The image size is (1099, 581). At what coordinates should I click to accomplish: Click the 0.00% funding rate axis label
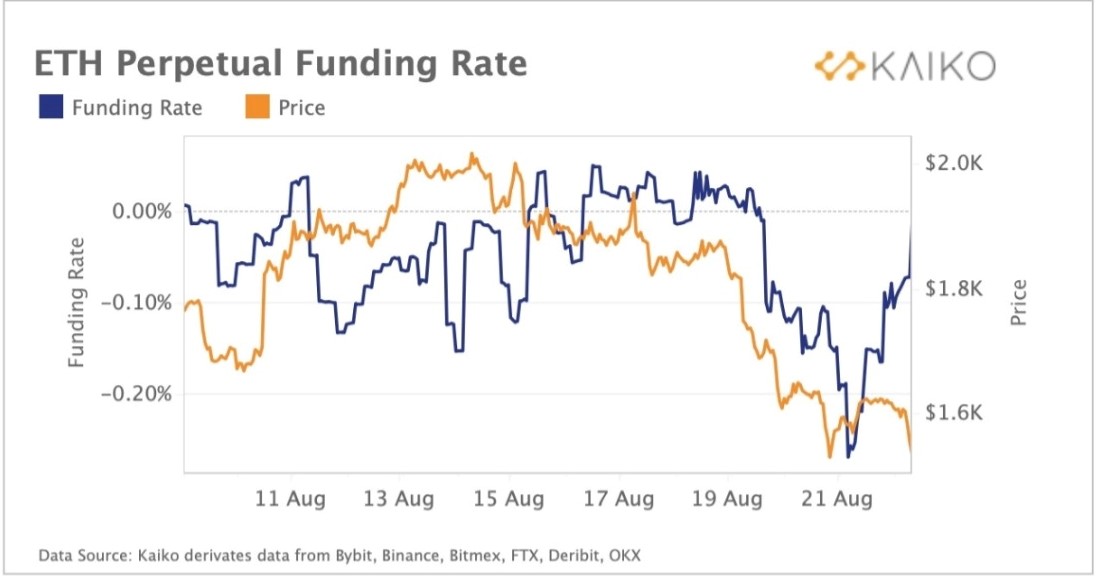click(142, 211)
